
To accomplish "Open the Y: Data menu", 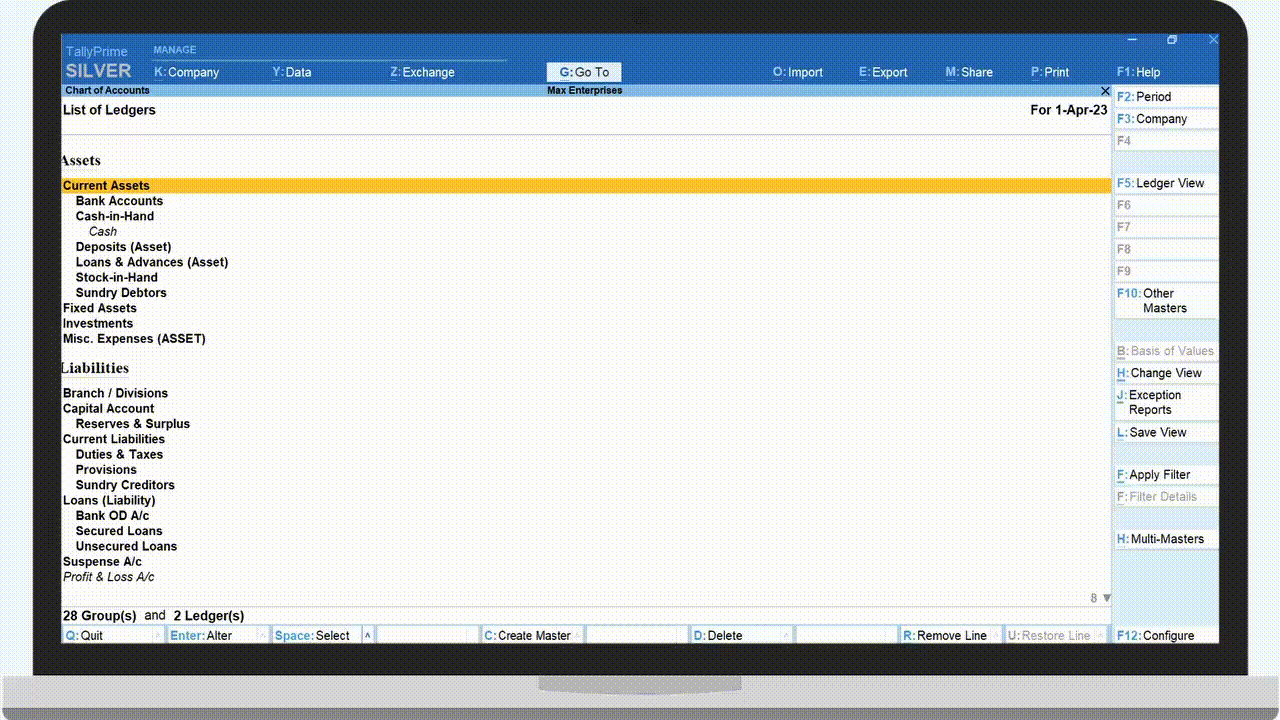I will [x=292, y=72].
